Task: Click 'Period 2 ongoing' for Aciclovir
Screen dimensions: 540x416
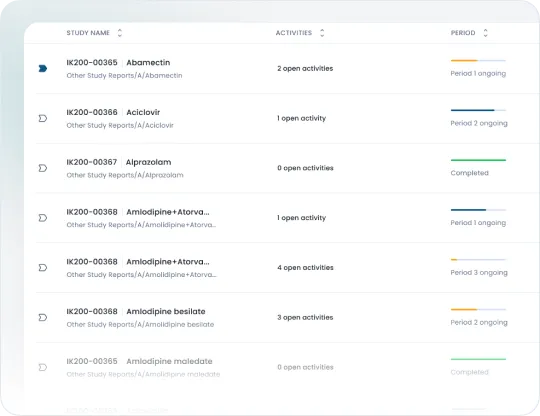Action: pyautogui.click(x=479, y=123)
